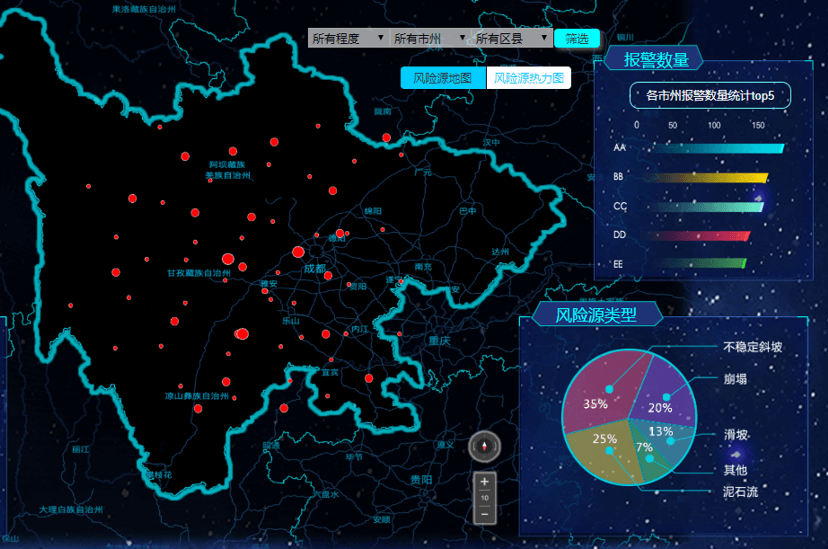This screenshot has width=828, height=549.
Task: Click the 13% pie slice marker dot
Action: [671, 441]
